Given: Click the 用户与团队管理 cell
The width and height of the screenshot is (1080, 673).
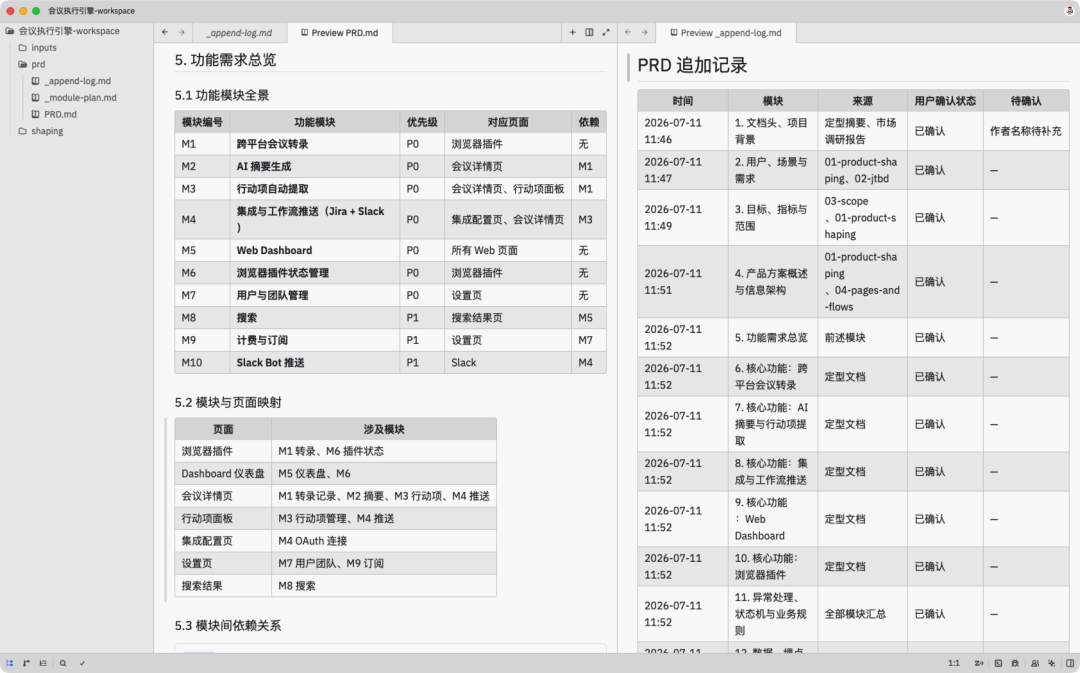Looking at the screenshot, I should [x=315, y=295].
